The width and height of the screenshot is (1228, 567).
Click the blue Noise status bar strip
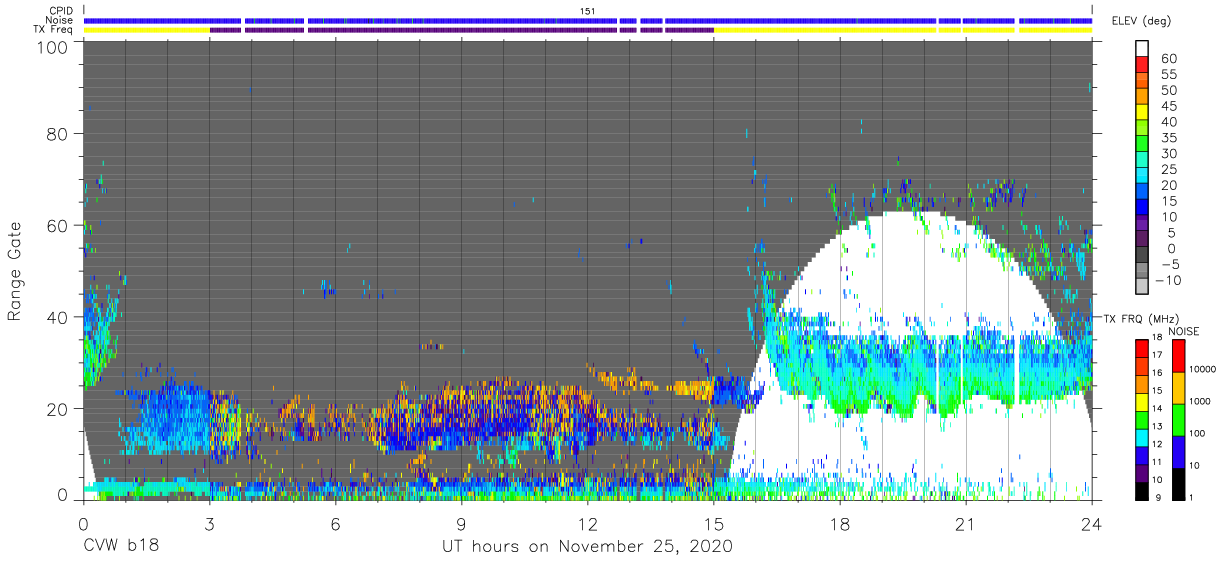pos(588,20)
